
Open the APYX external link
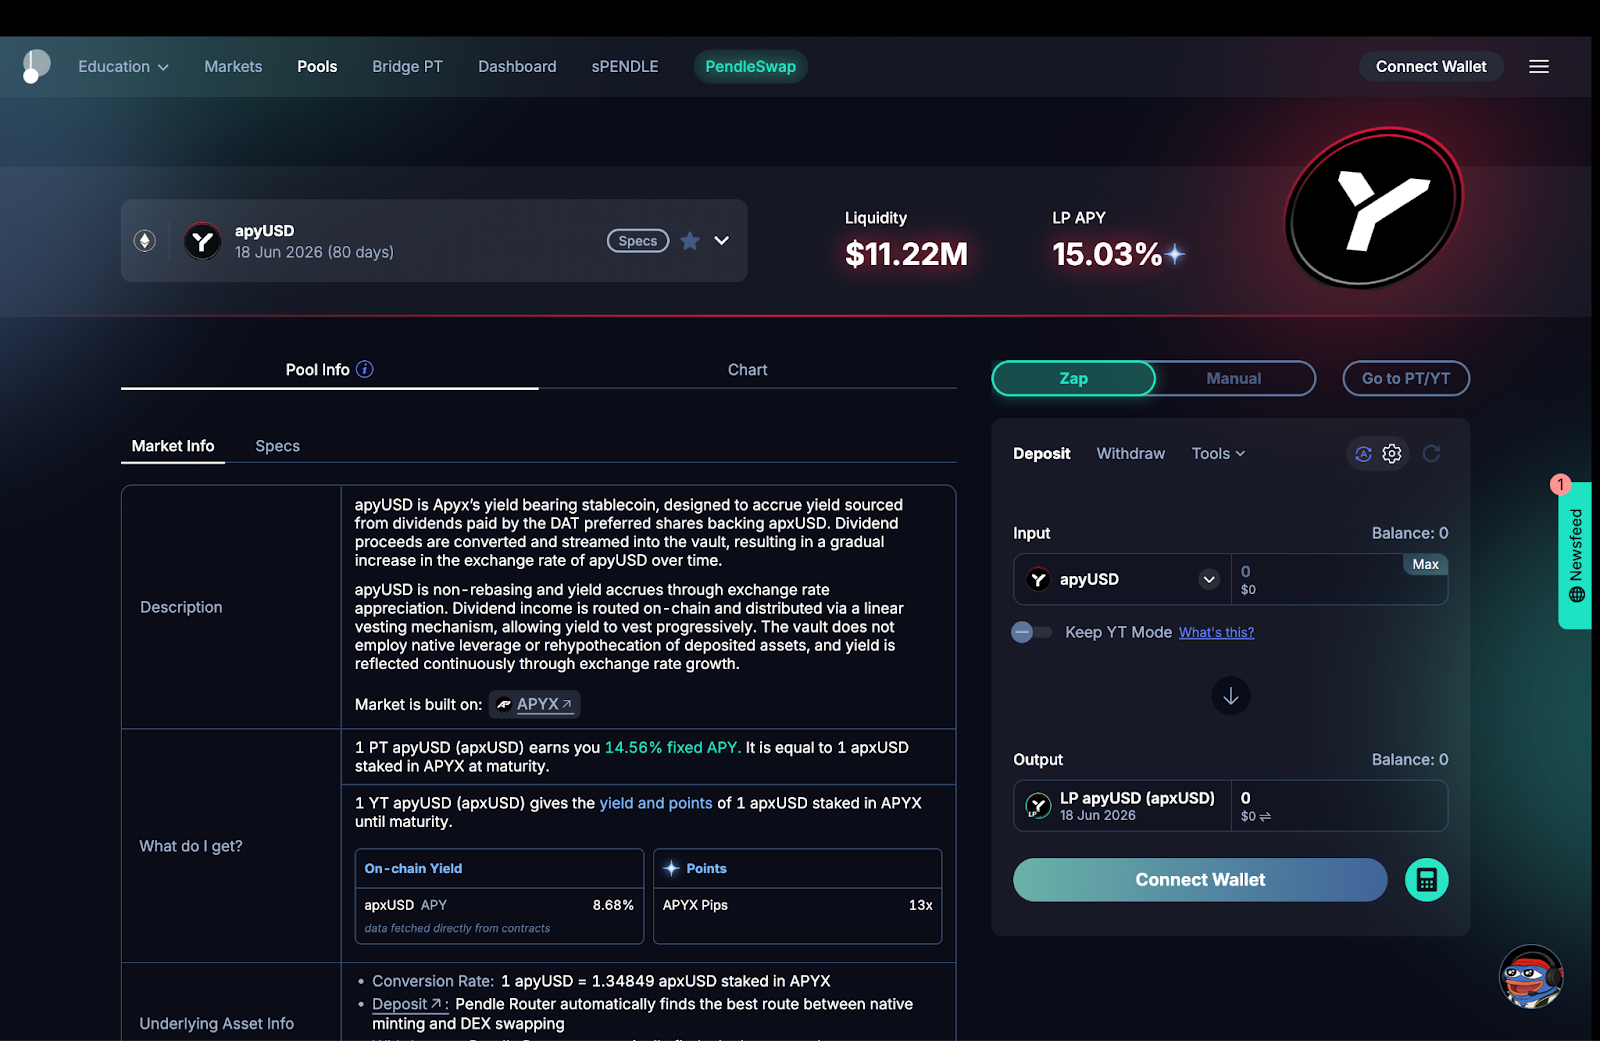535,704
